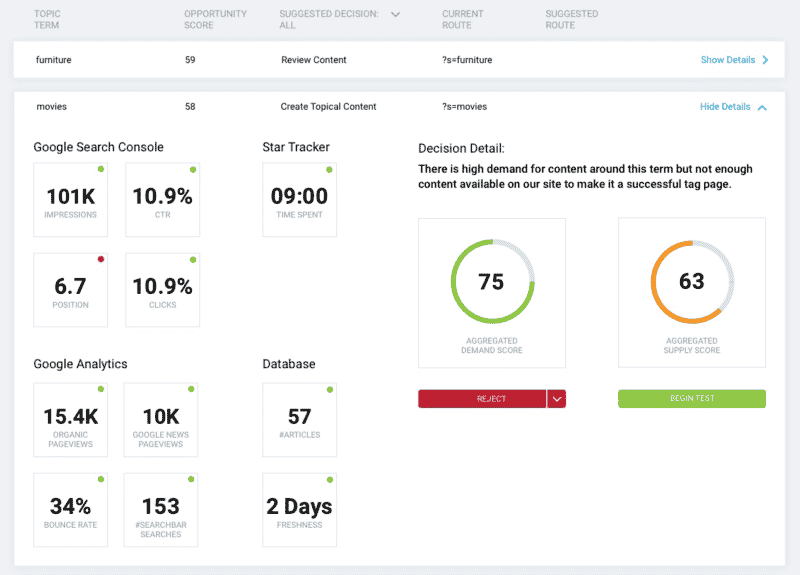Click green dot on #Articles card
The width and height of the screenshot is (800, 575).
tap(331, 388)
